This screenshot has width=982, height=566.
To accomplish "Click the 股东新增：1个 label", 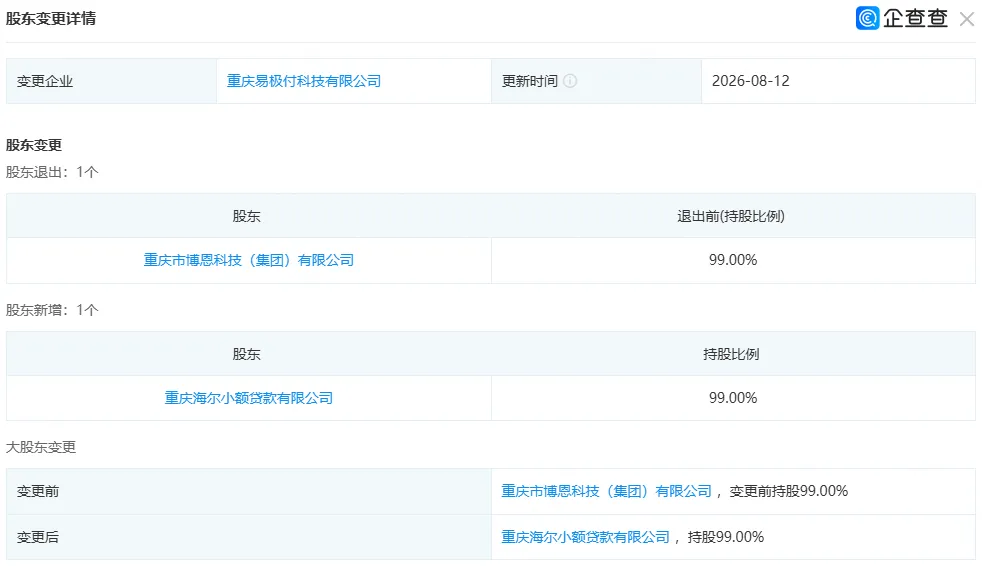I will tap(52, 310).
